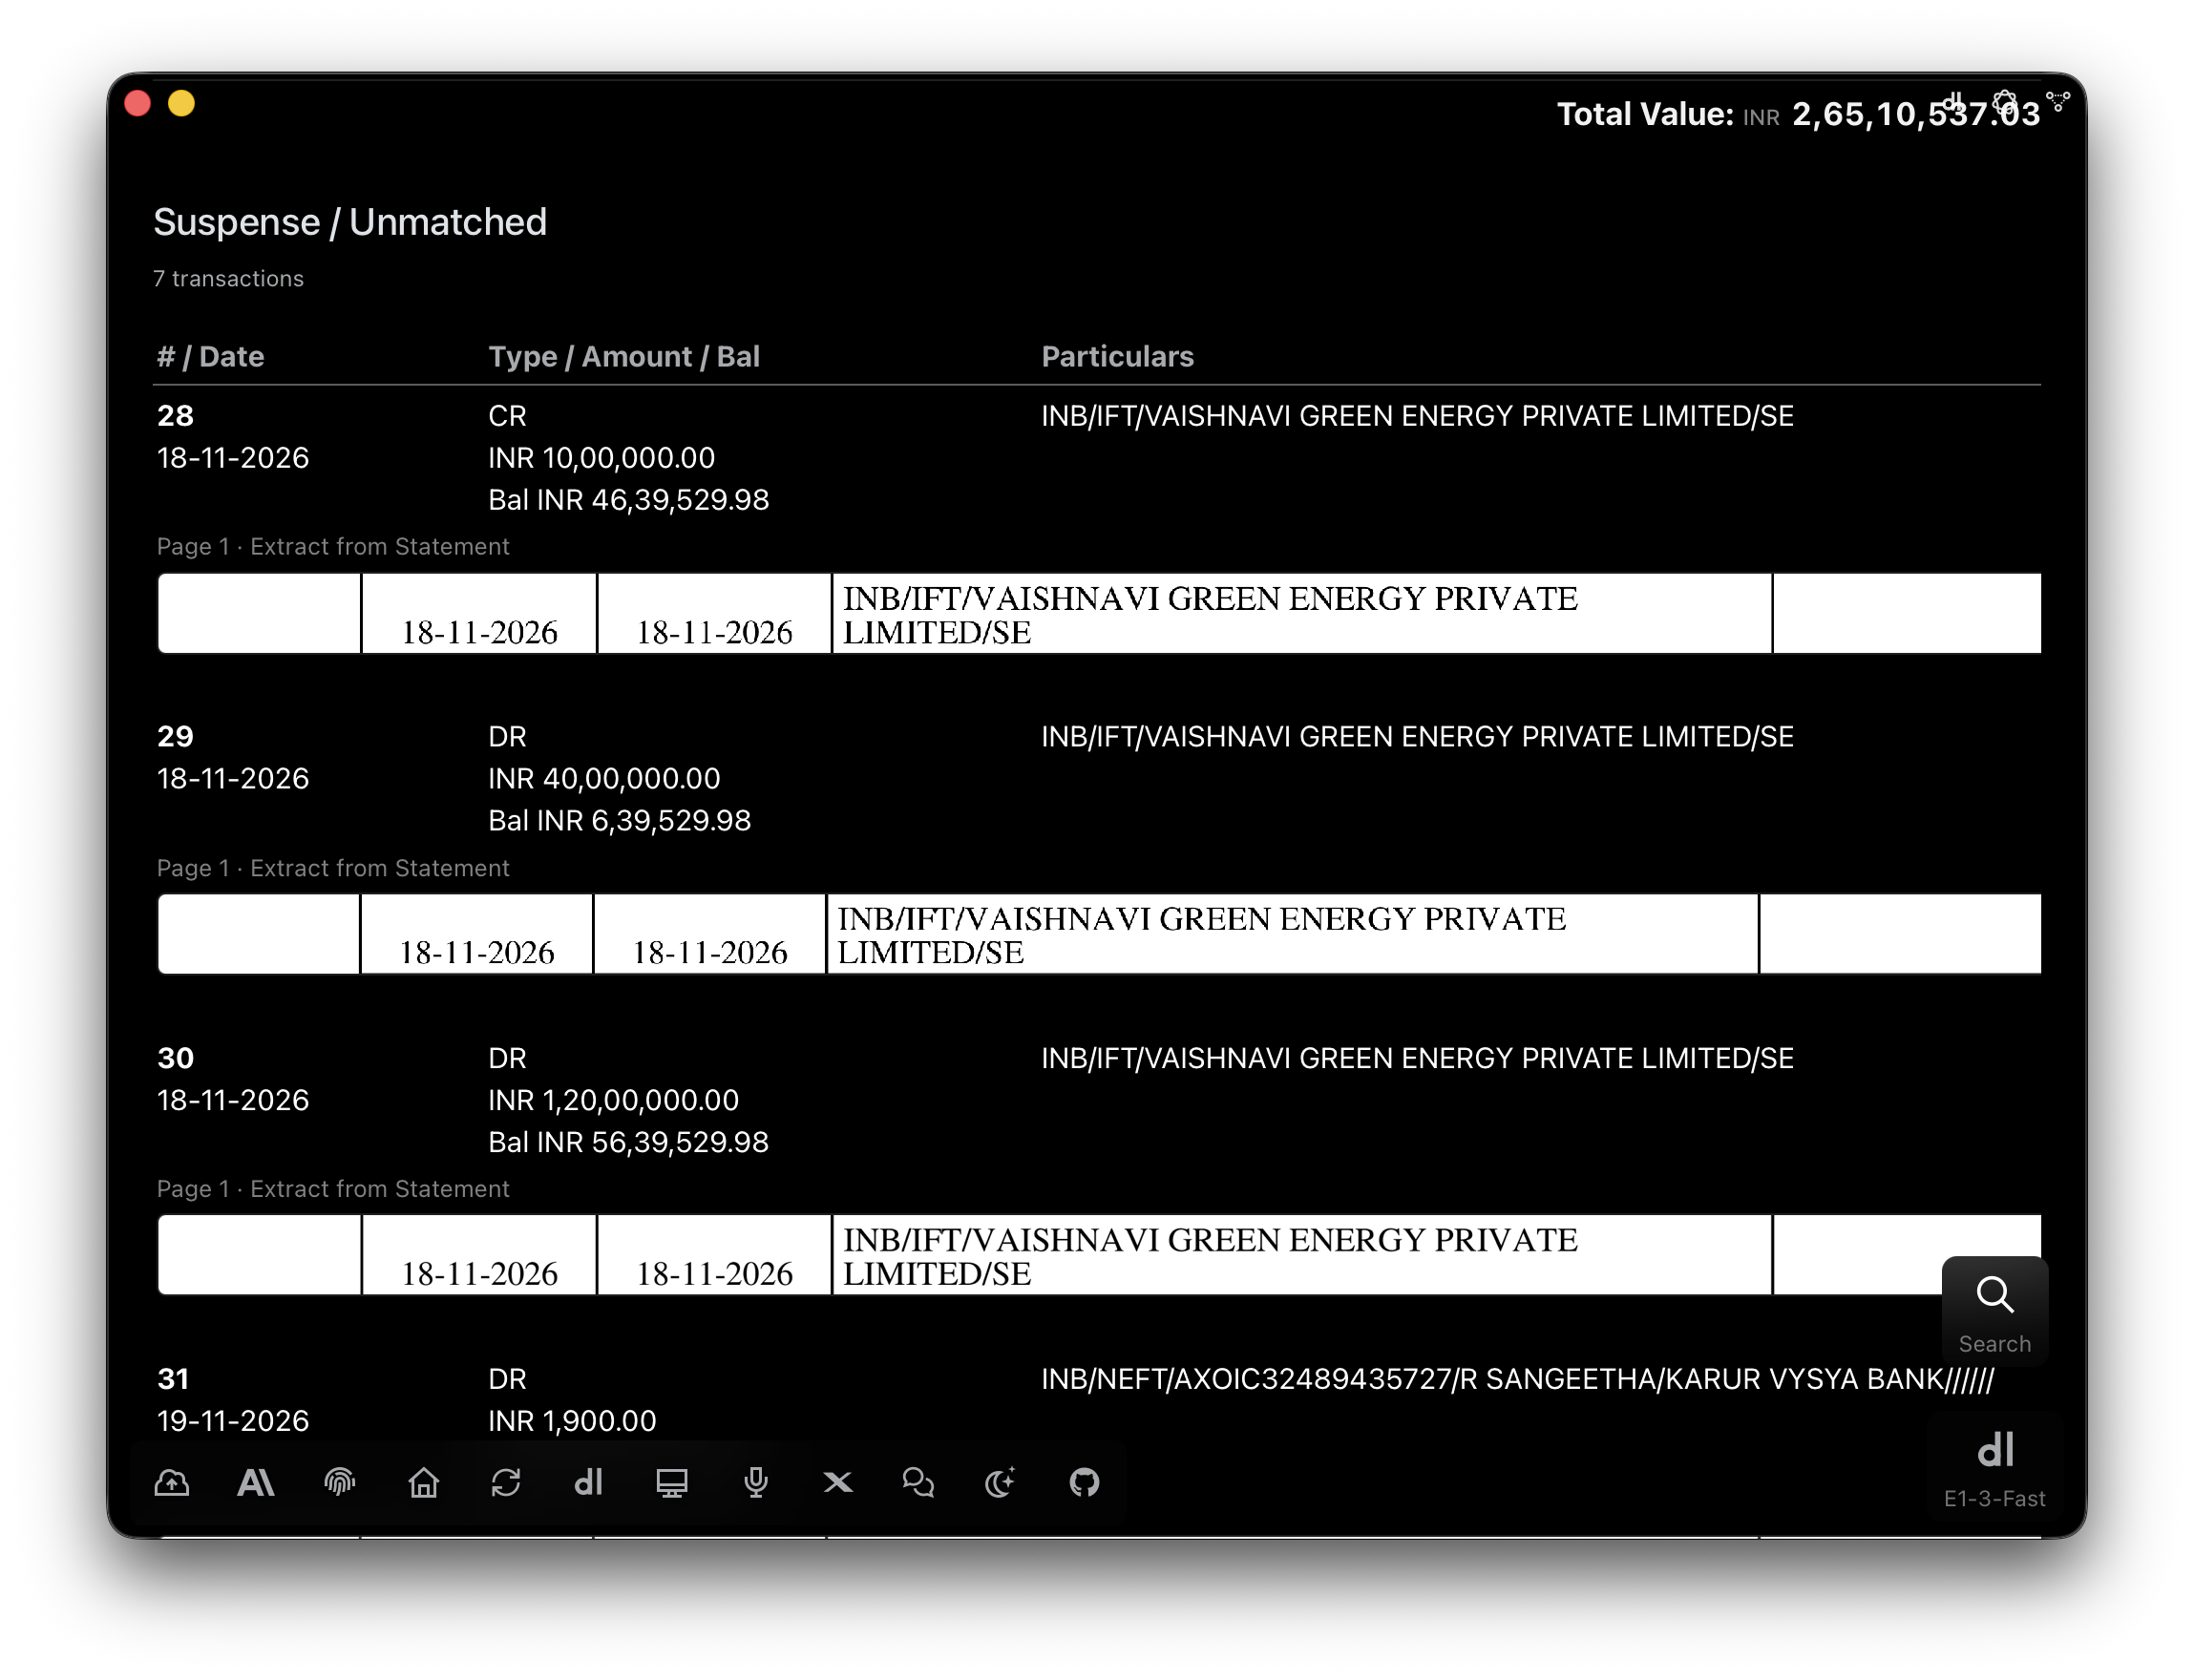Select transaction number 28
2194x1680 pixels.
click(175, 415)
